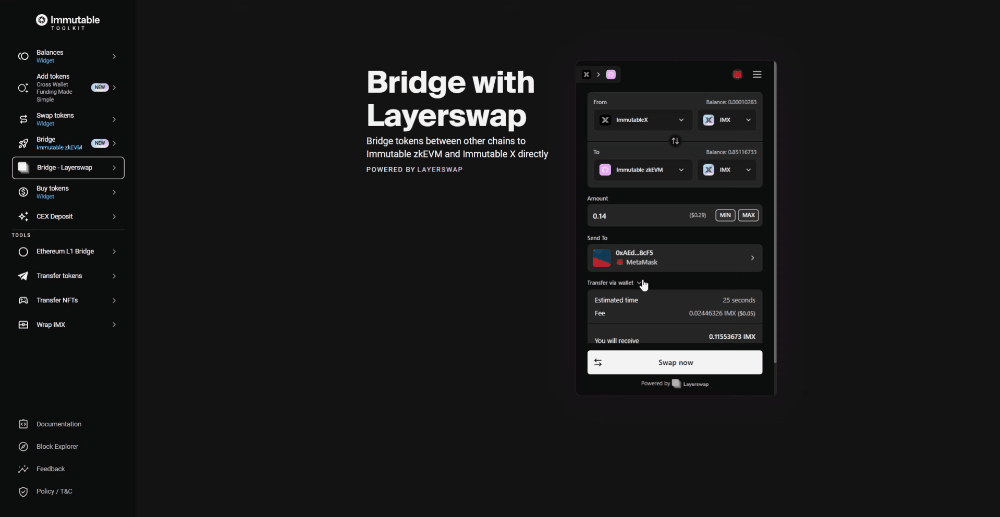Click the pink zkEVM icon in widget header
This screenshot has width=1000, height=517.
point(610,75)
